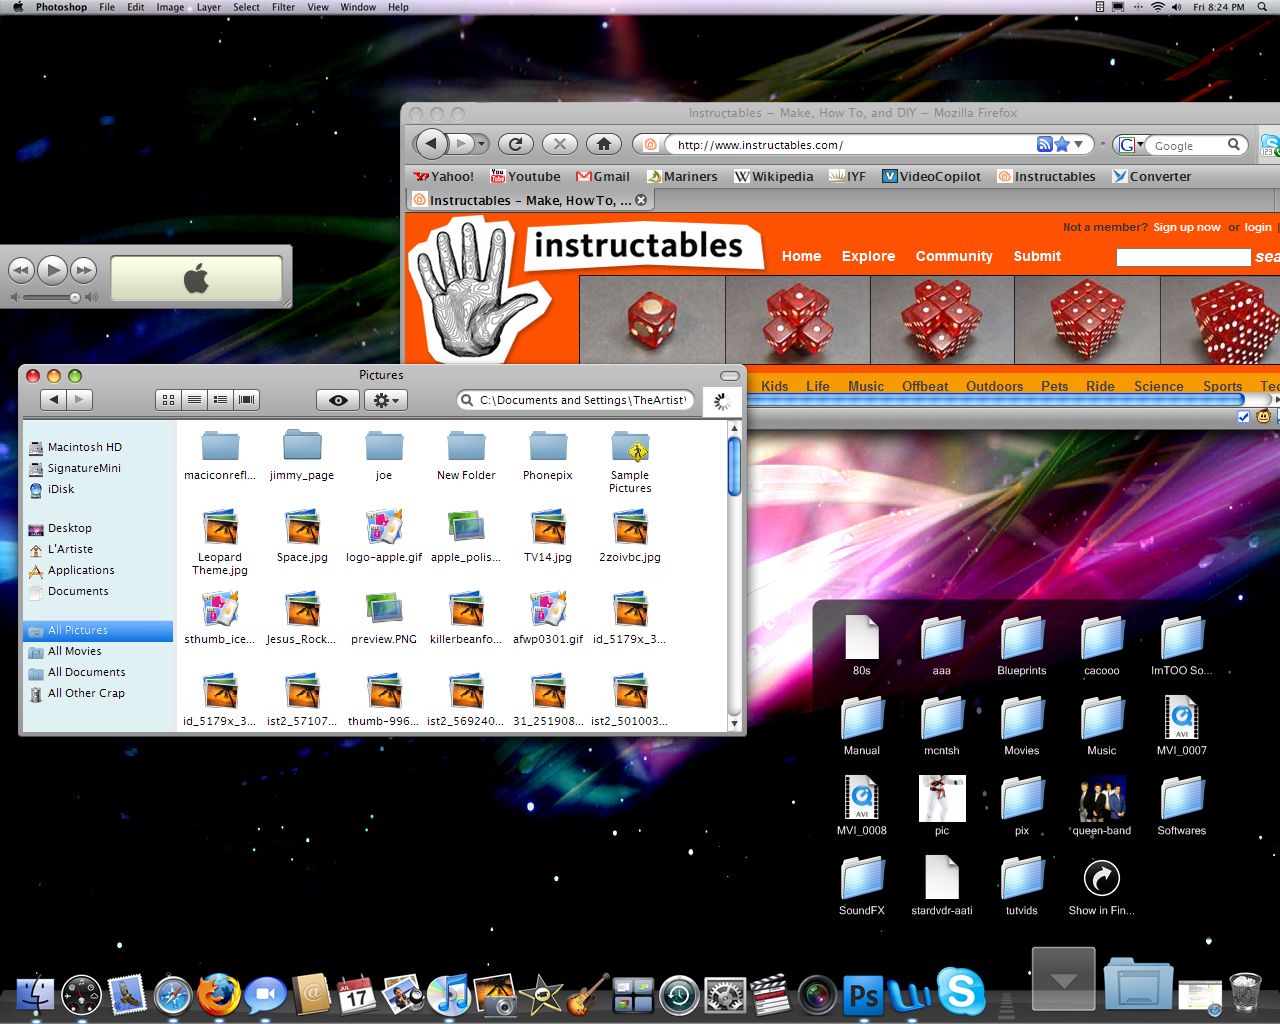Reload the Instructables page in Firefox
Image resolution: width=1280 pixels, height=1024 pixels.
click(515, 144)
